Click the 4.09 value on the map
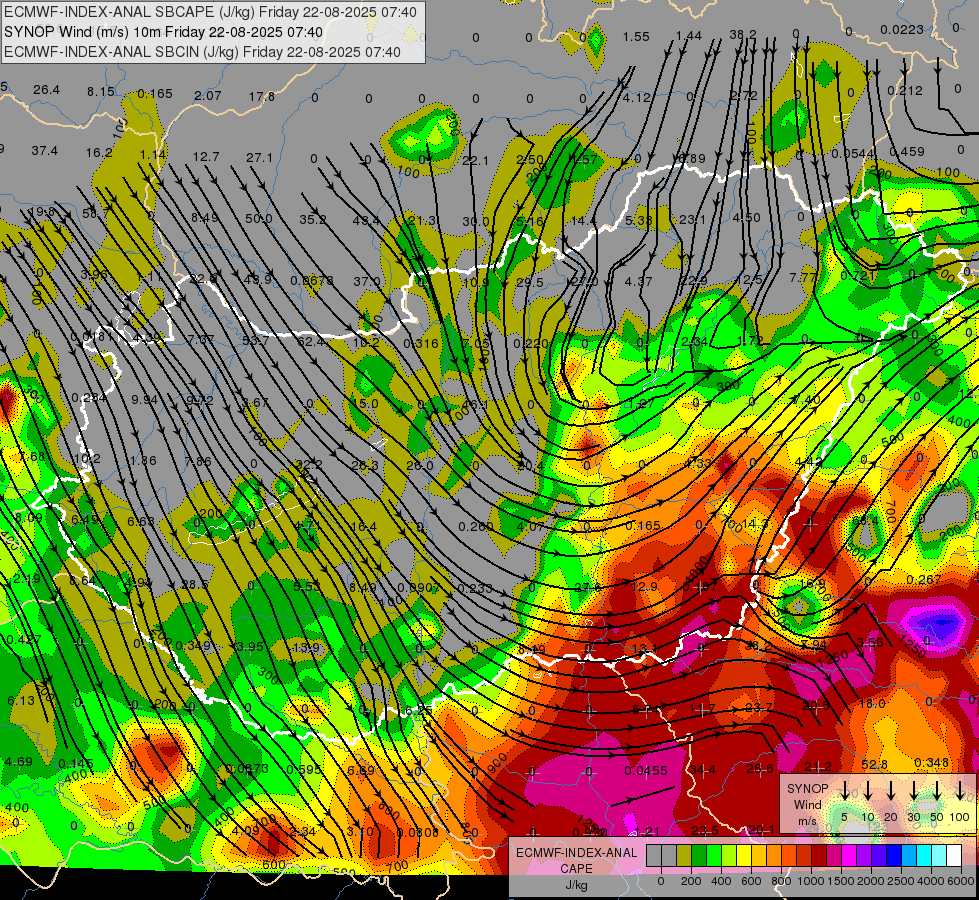The image size is (979, 900). pos(245,831)
